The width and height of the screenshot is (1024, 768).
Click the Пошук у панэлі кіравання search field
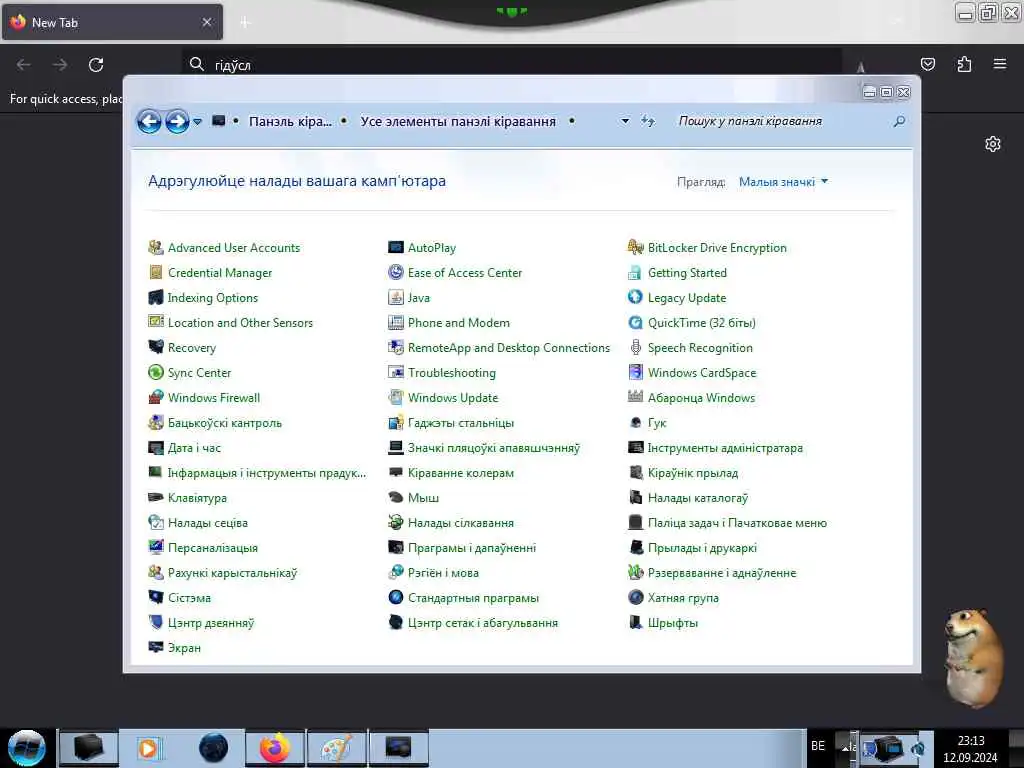(x=780, y=121)
